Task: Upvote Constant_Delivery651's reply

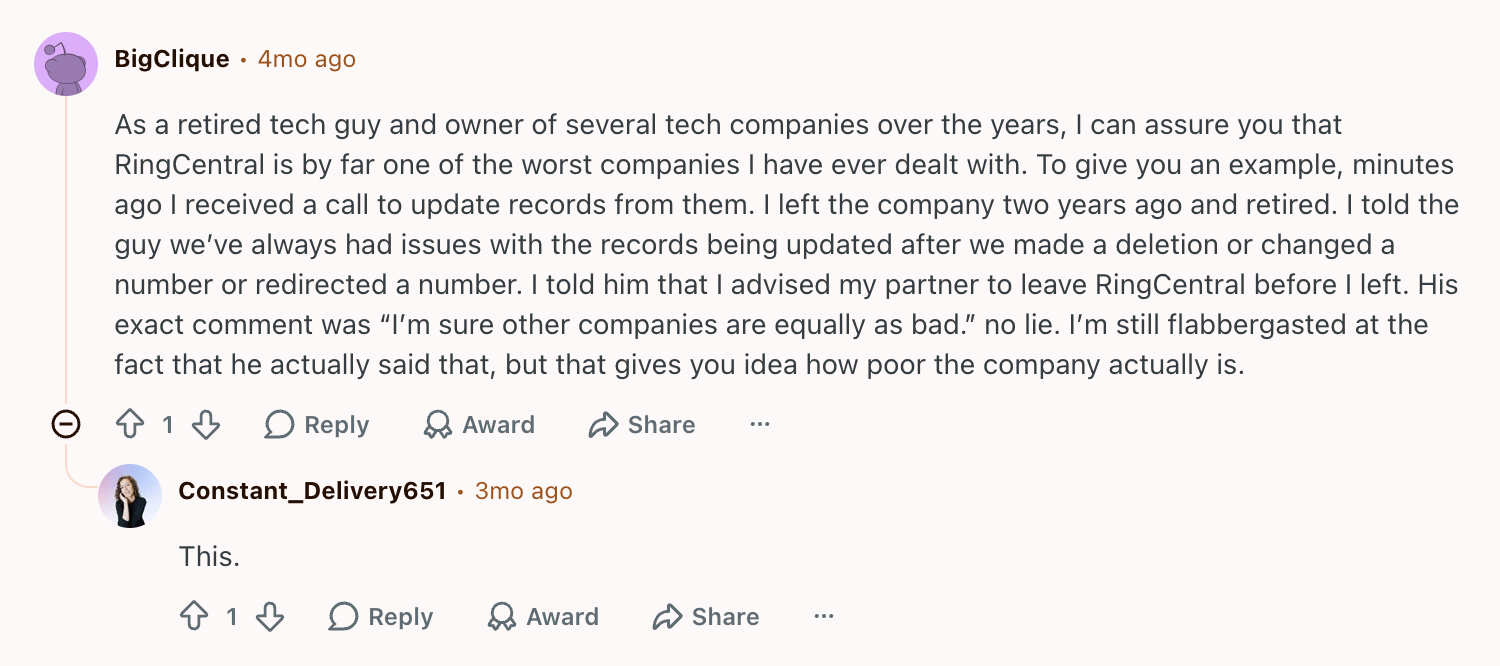Action: (x=194, y=617)
